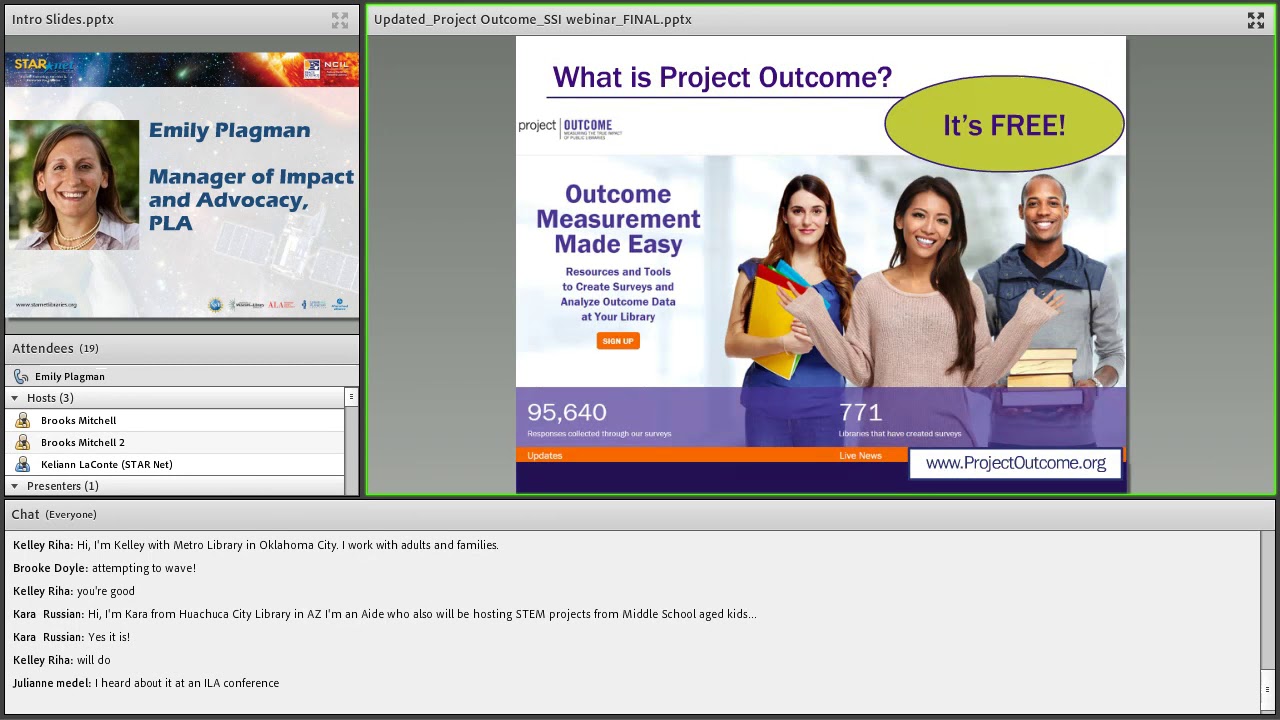The width and height of the screenshot is (1280, 720).
Task: Click host icon next to Brooks Mitchell 2
Action: [x=22, y=443]
